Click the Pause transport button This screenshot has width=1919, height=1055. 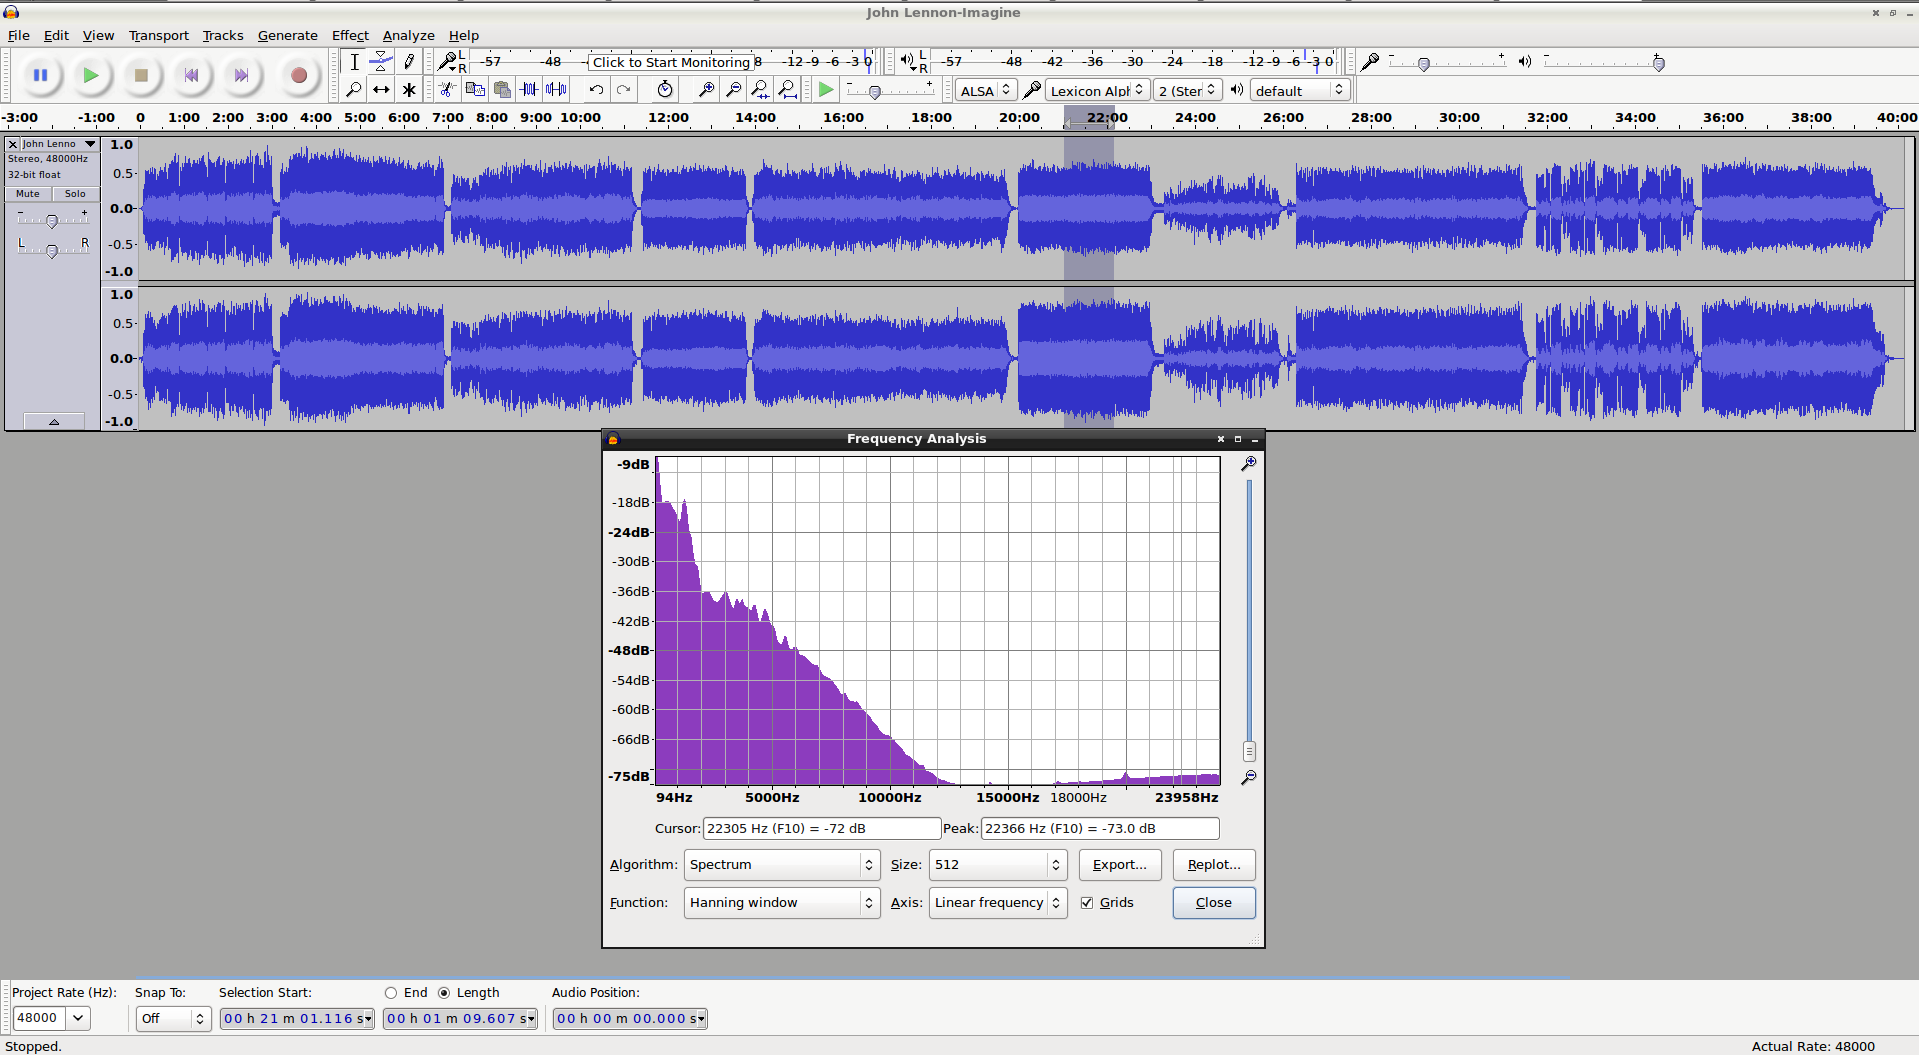[41, 75]
